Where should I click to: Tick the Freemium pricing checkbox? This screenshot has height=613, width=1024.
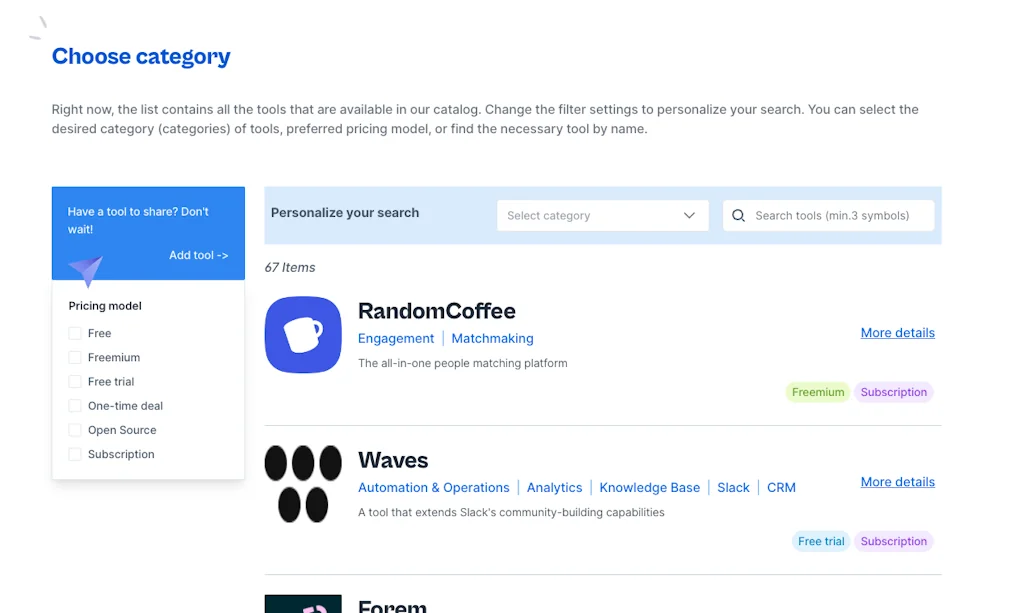pos(75,358)
